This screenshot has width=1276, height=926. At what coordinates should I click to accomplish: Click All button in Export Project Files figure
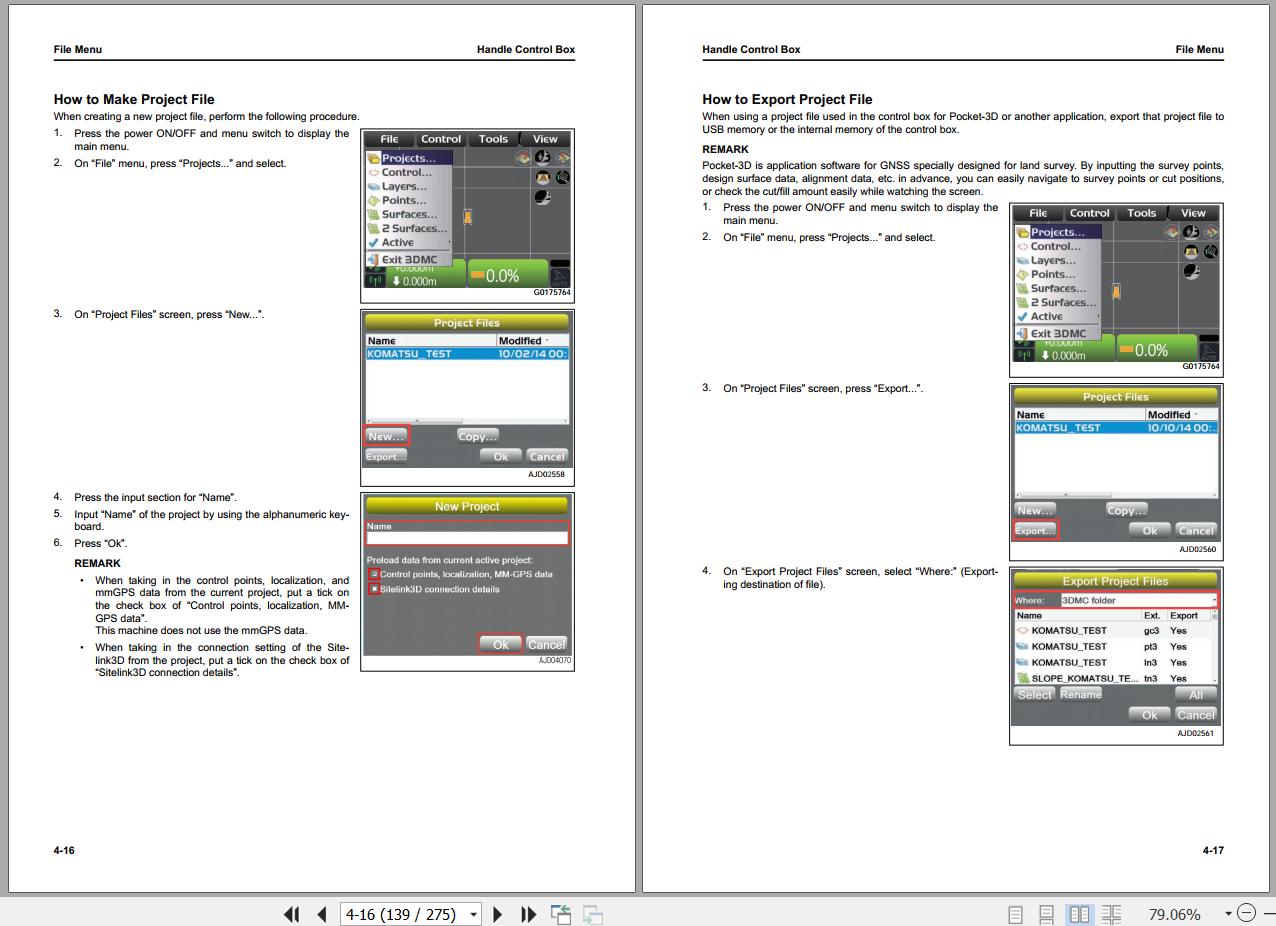pyautogui.click(x=1196, y=694)
